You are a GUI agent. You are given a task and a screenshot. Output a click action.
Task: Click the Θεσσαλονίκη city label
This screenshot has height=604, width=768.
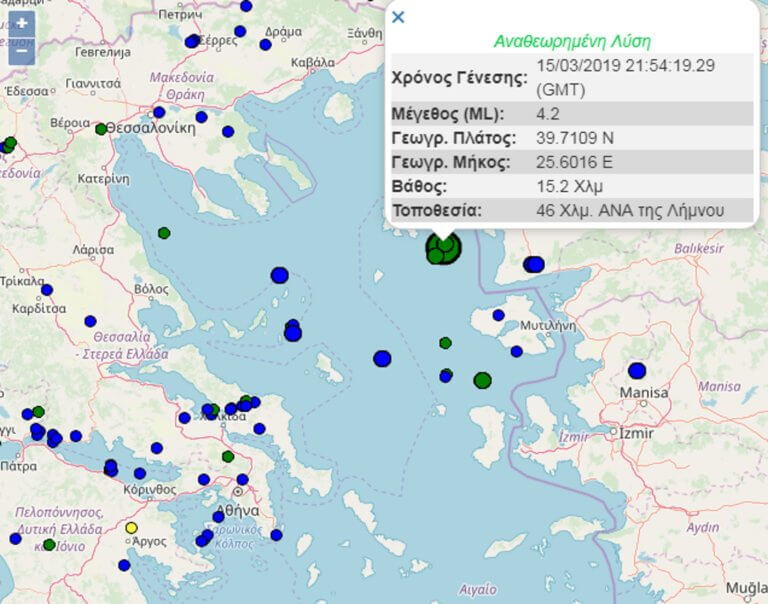pos(151,128)
